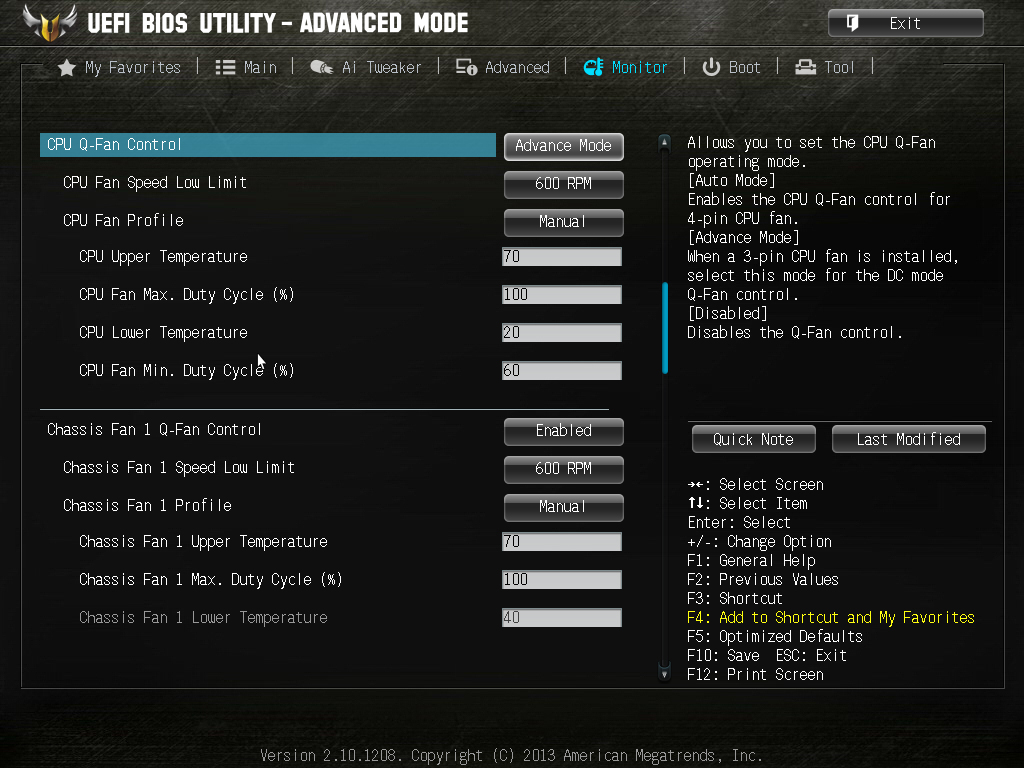Open the CPU Fan Profile Manual dropdown

[564, 222]
